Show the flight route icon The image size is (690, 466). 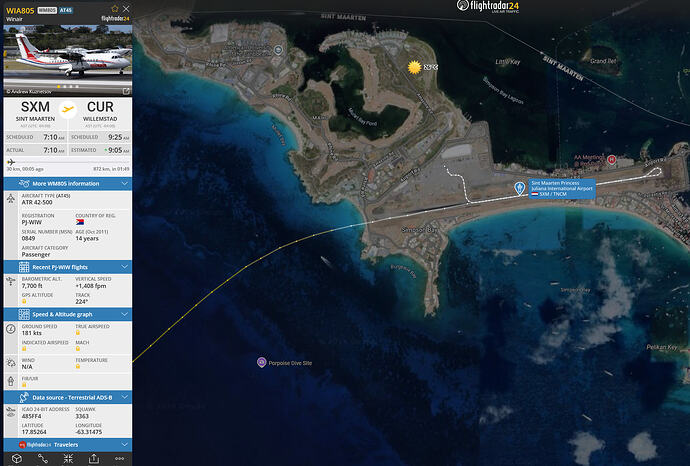click(x=43, y=459)
